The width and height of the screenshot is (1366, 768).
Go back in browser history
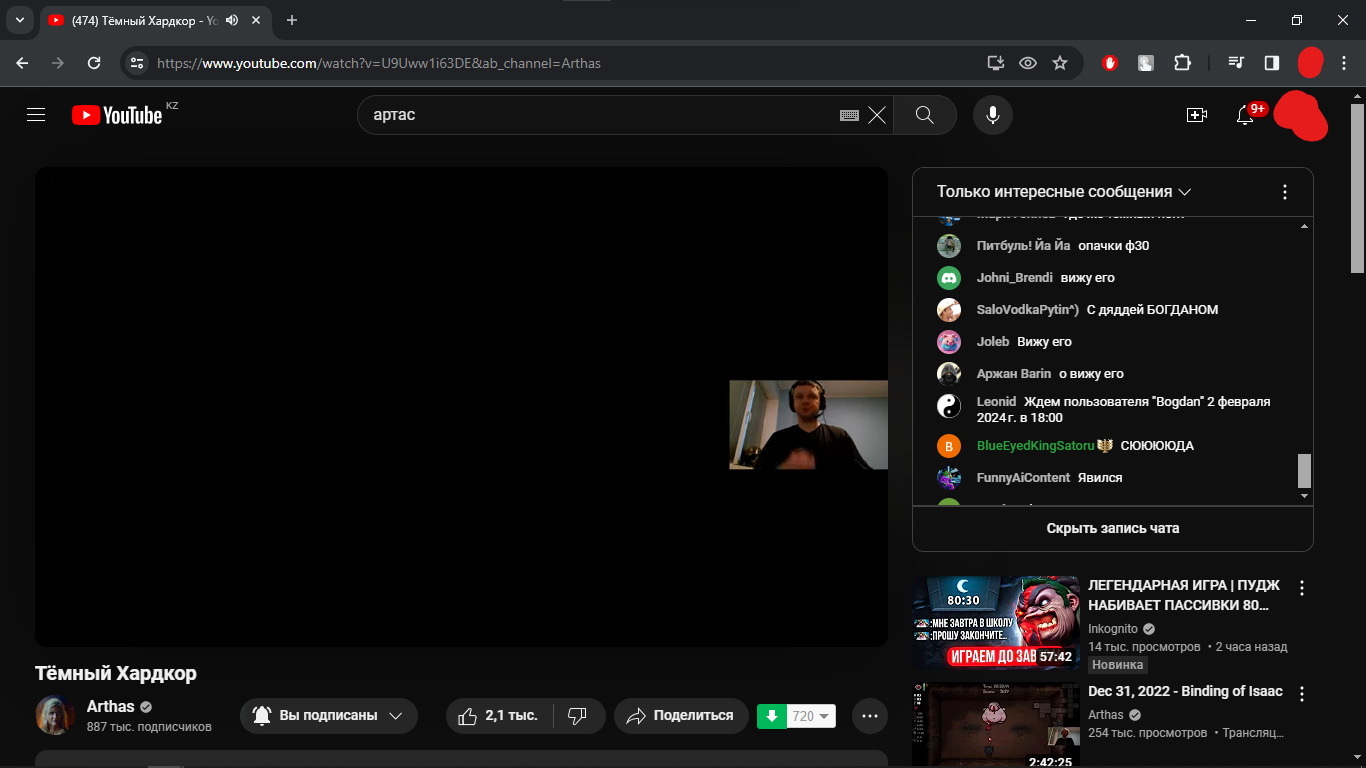click(23, 63)
